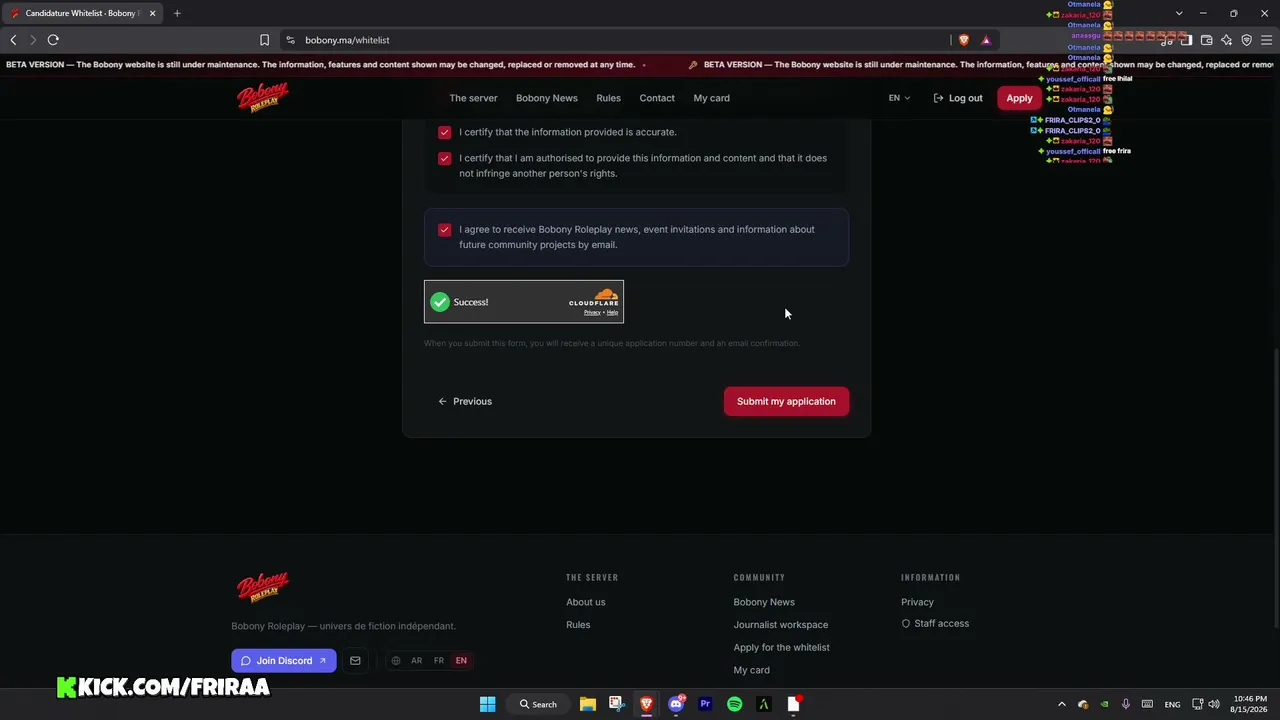Click Bobony News under Community footer
The image size is (1280, 720).
tap(764, 602)
